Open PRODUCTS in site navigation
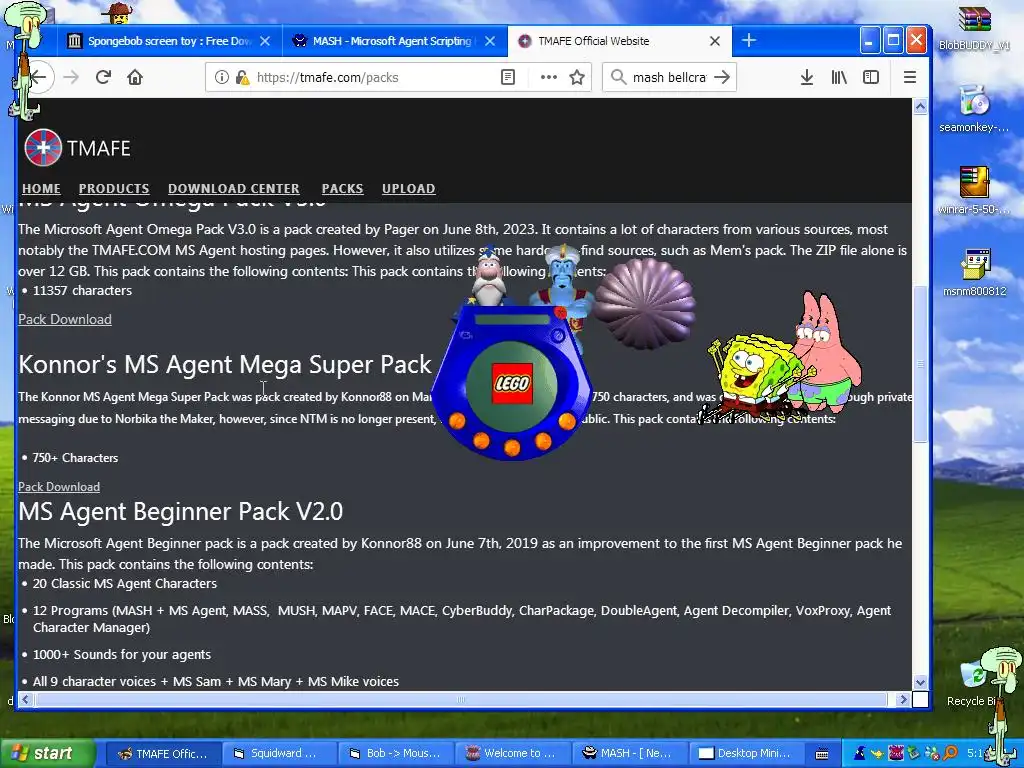Image resolution: width=1024 pixels, height=768 pixels. click(x=114, y=189)
